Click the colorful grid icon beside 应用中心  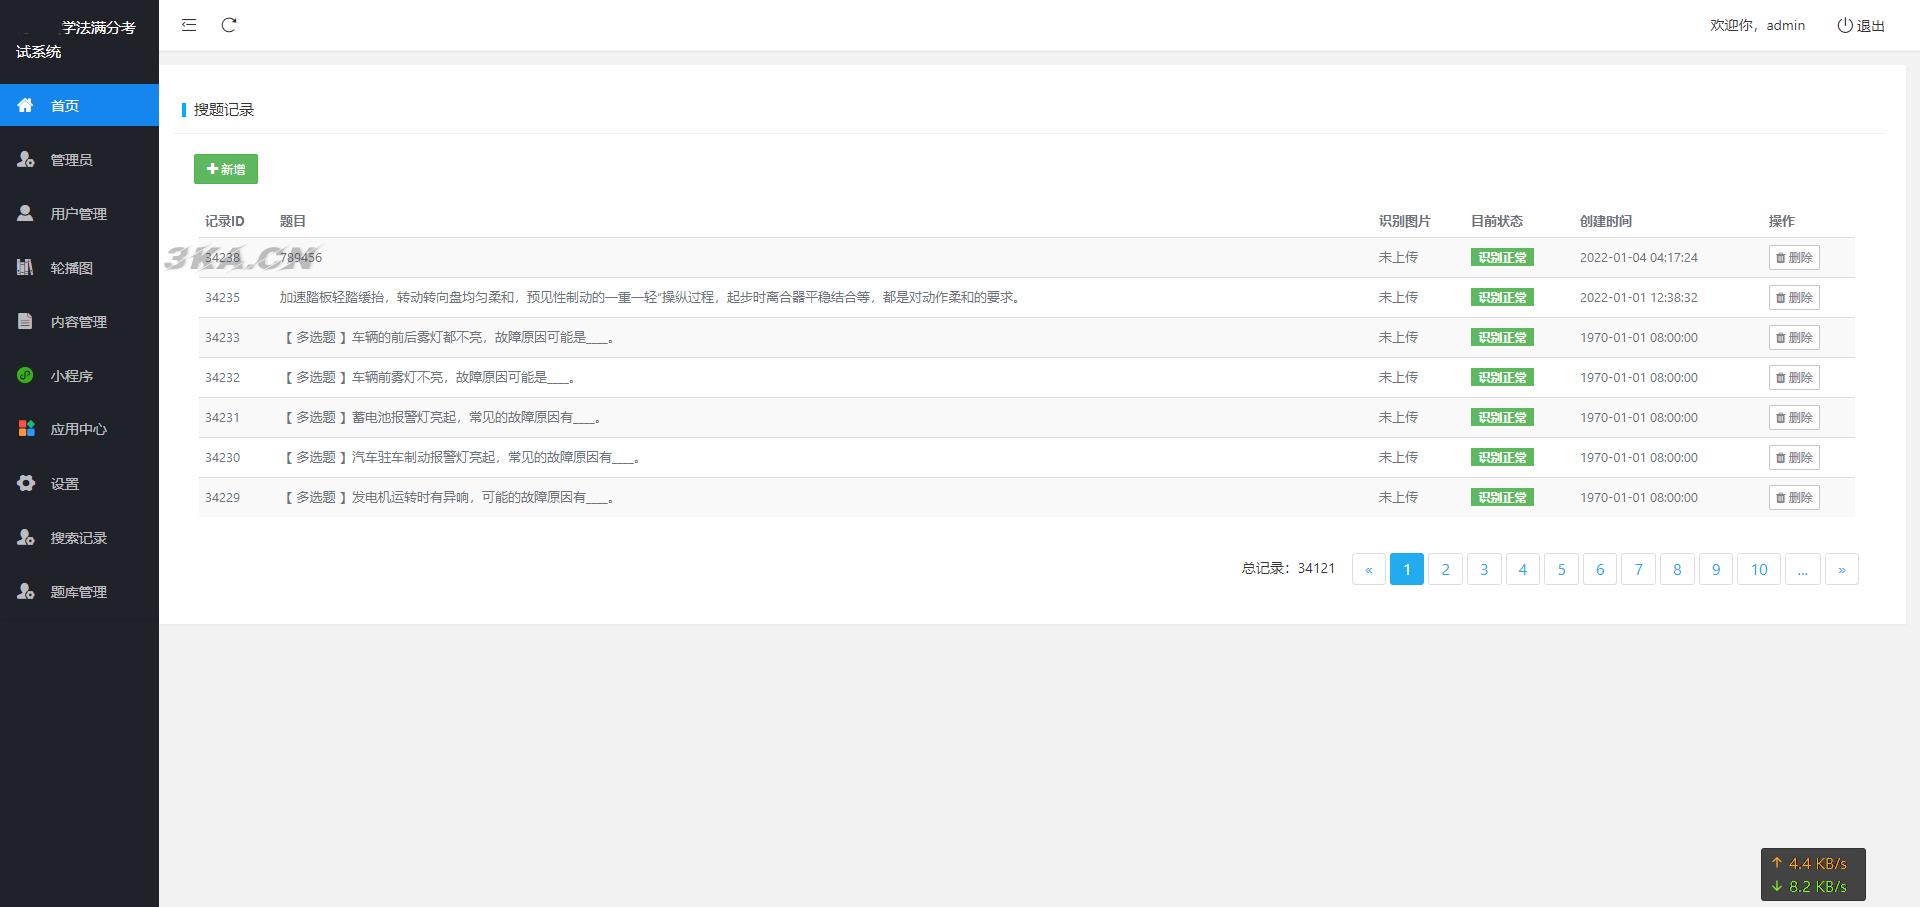26,429
